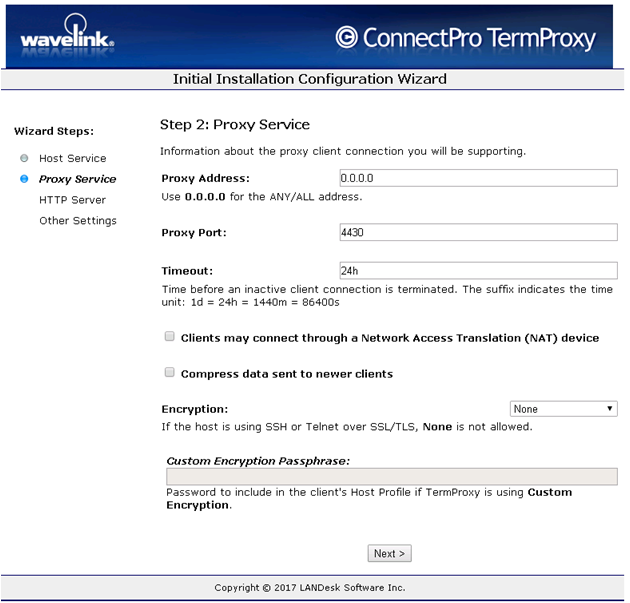630x603 pixels.
Task: Click the Step 2: Proxy Service heading
Action: click(235, 125)
